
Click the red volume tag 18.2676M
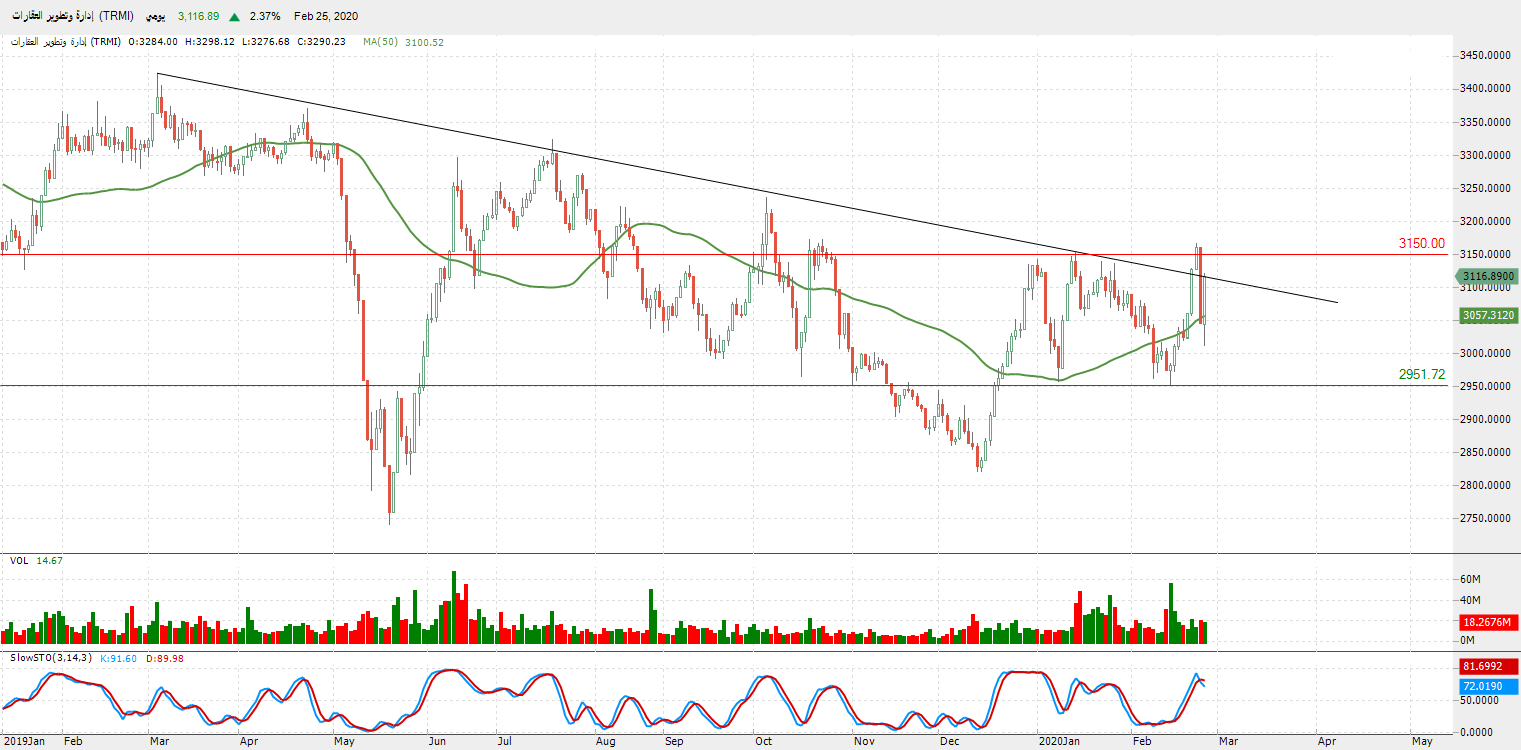(1488, 621)
